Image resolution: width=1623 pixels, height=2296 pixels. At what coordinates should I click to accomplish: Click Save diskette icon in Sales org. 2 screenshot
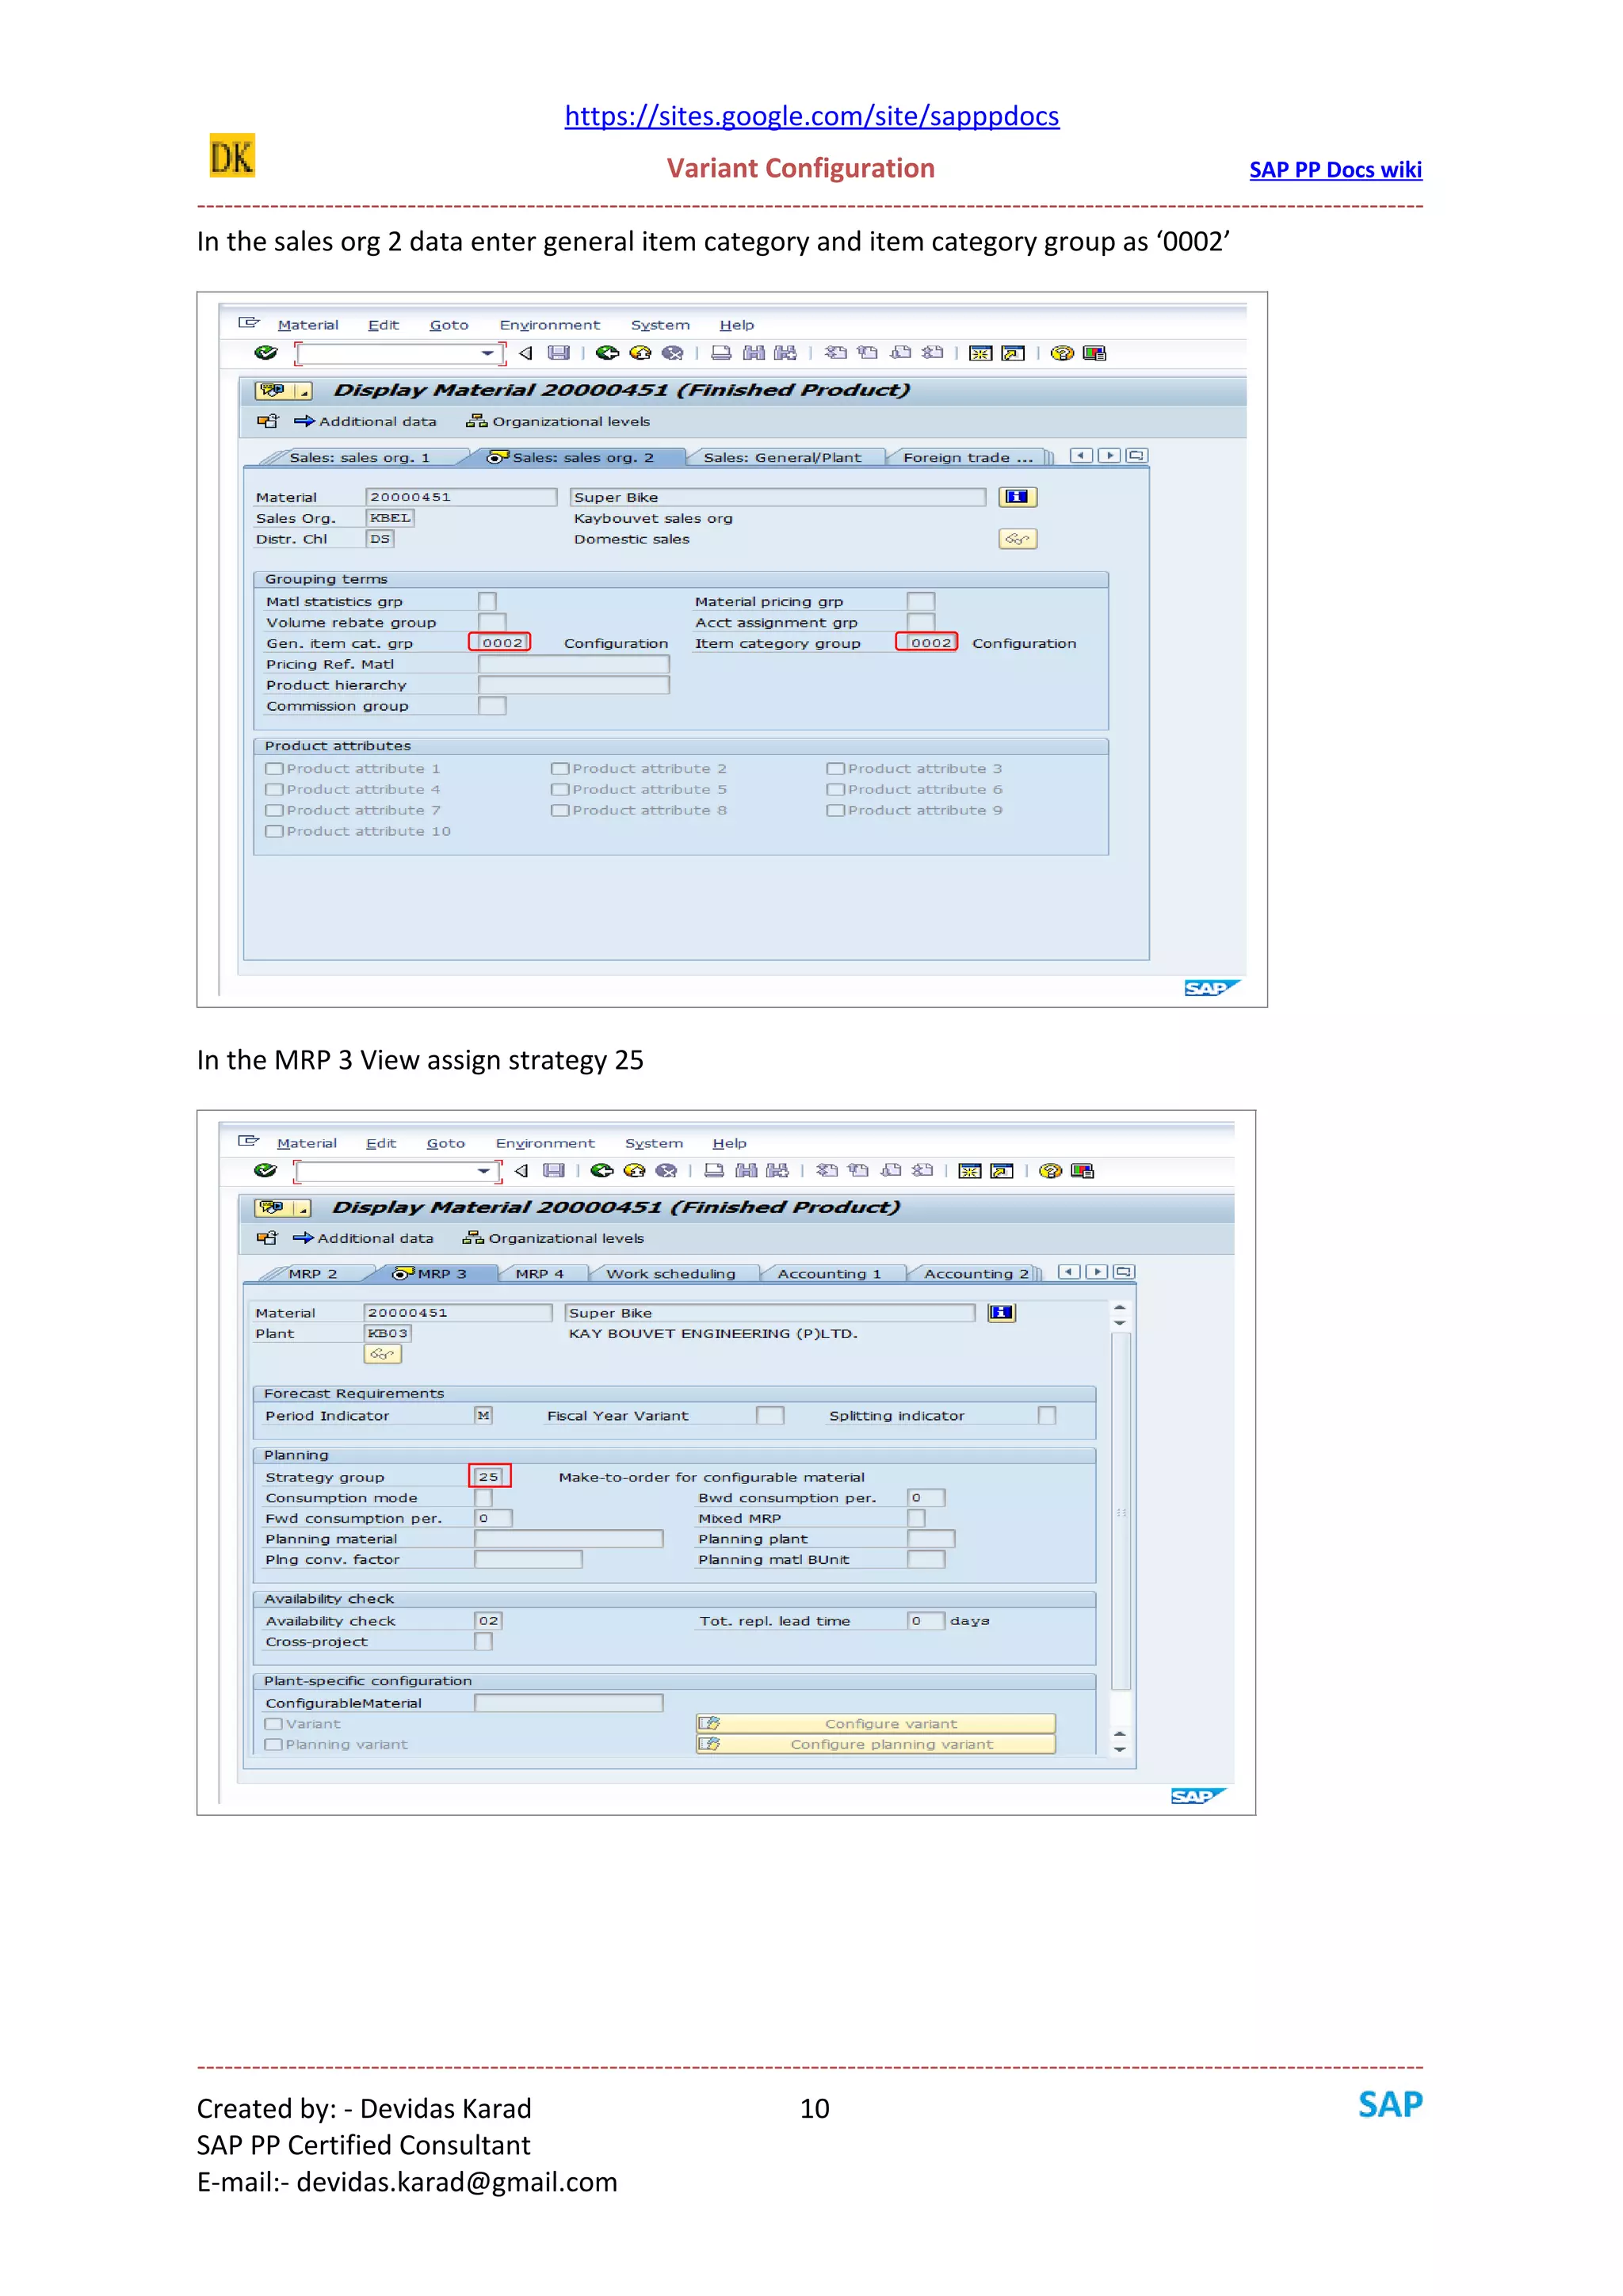pyautogui.click(x=559, y=353)
